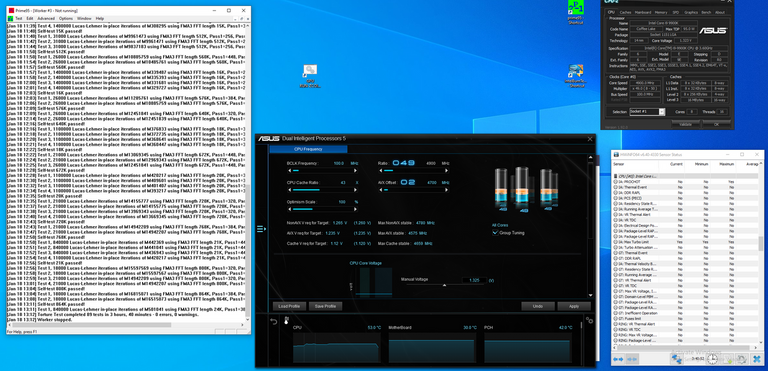The image size is (768, 371).
Task: Decrease CPU Cache Ratio with left arrow
Action: point(288,190)
